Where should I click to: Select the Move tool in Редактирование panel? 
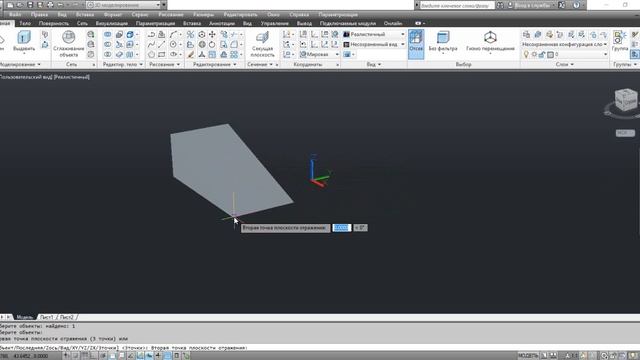coord(212,35)
